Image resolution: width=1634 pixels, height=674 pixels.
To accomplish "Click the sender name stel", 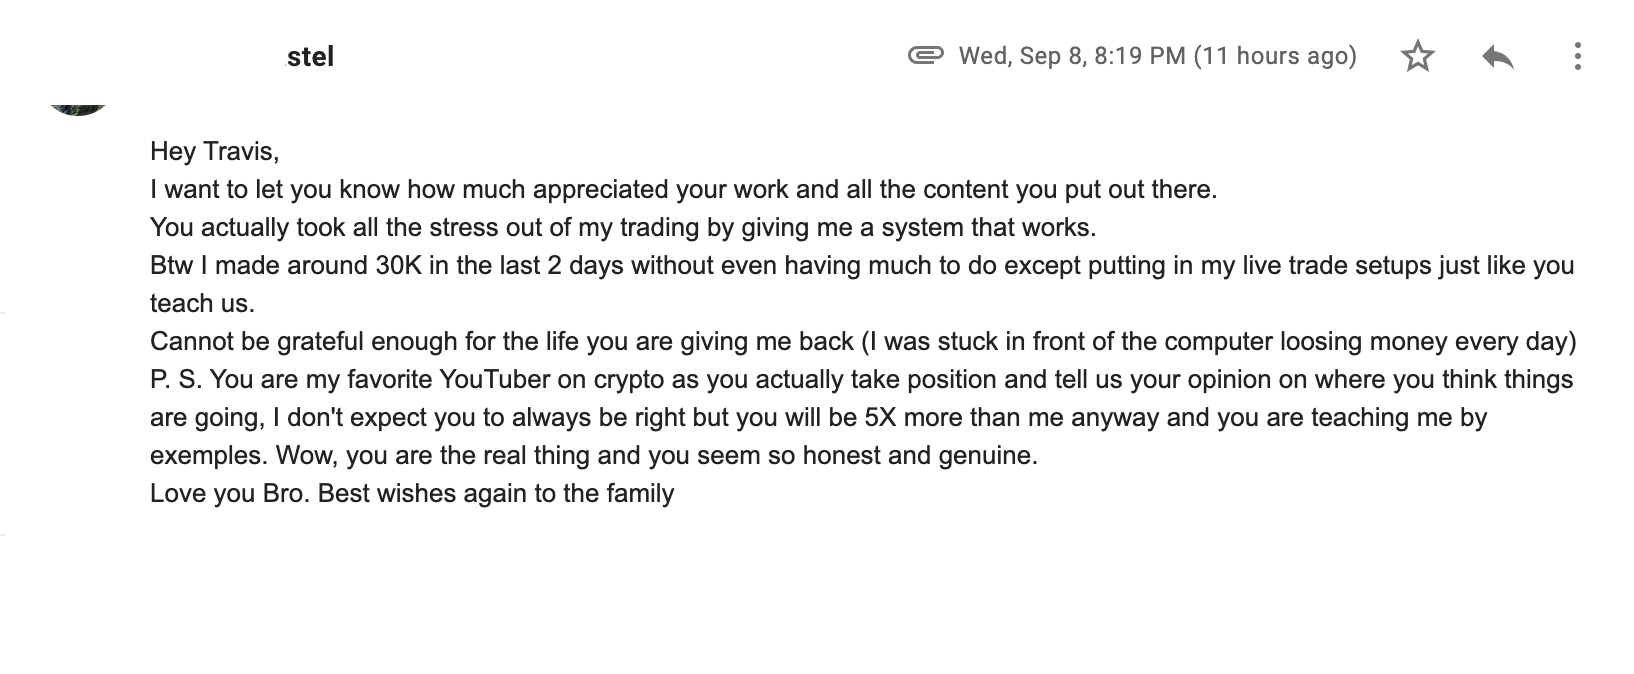I will tap(310, 57).
